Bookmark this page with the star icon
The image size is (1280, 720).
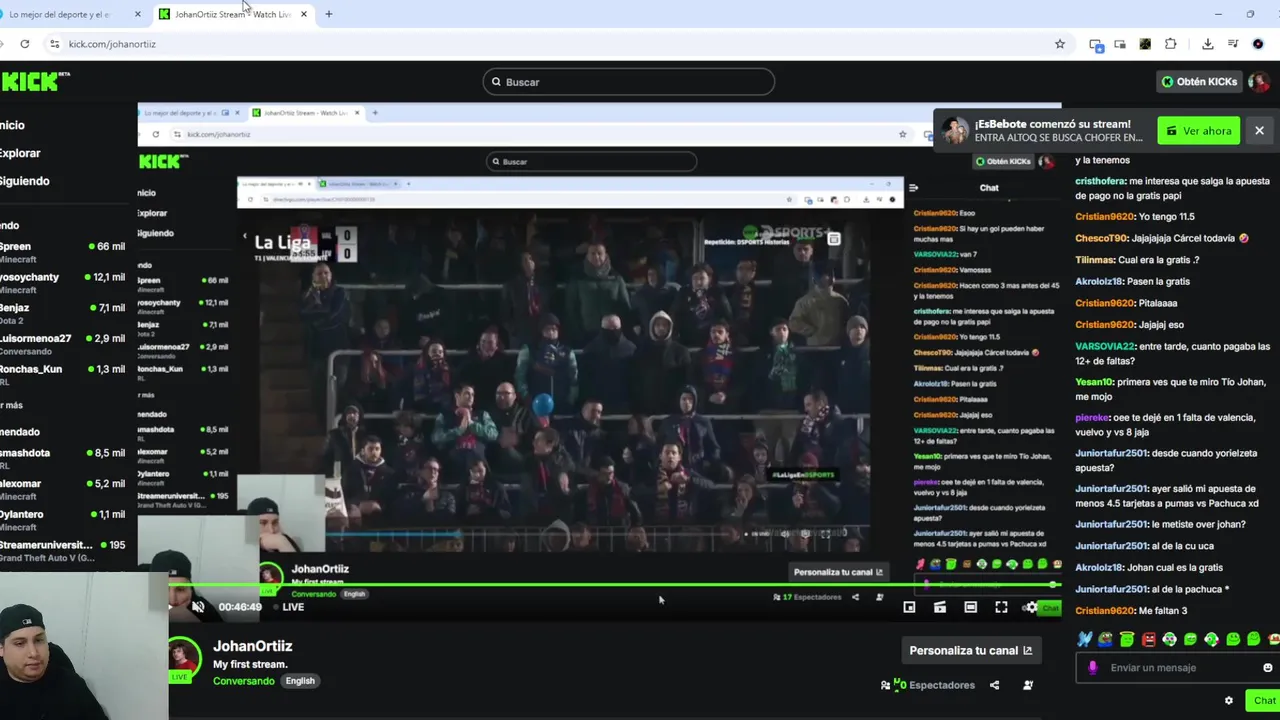click(1060, 44)
